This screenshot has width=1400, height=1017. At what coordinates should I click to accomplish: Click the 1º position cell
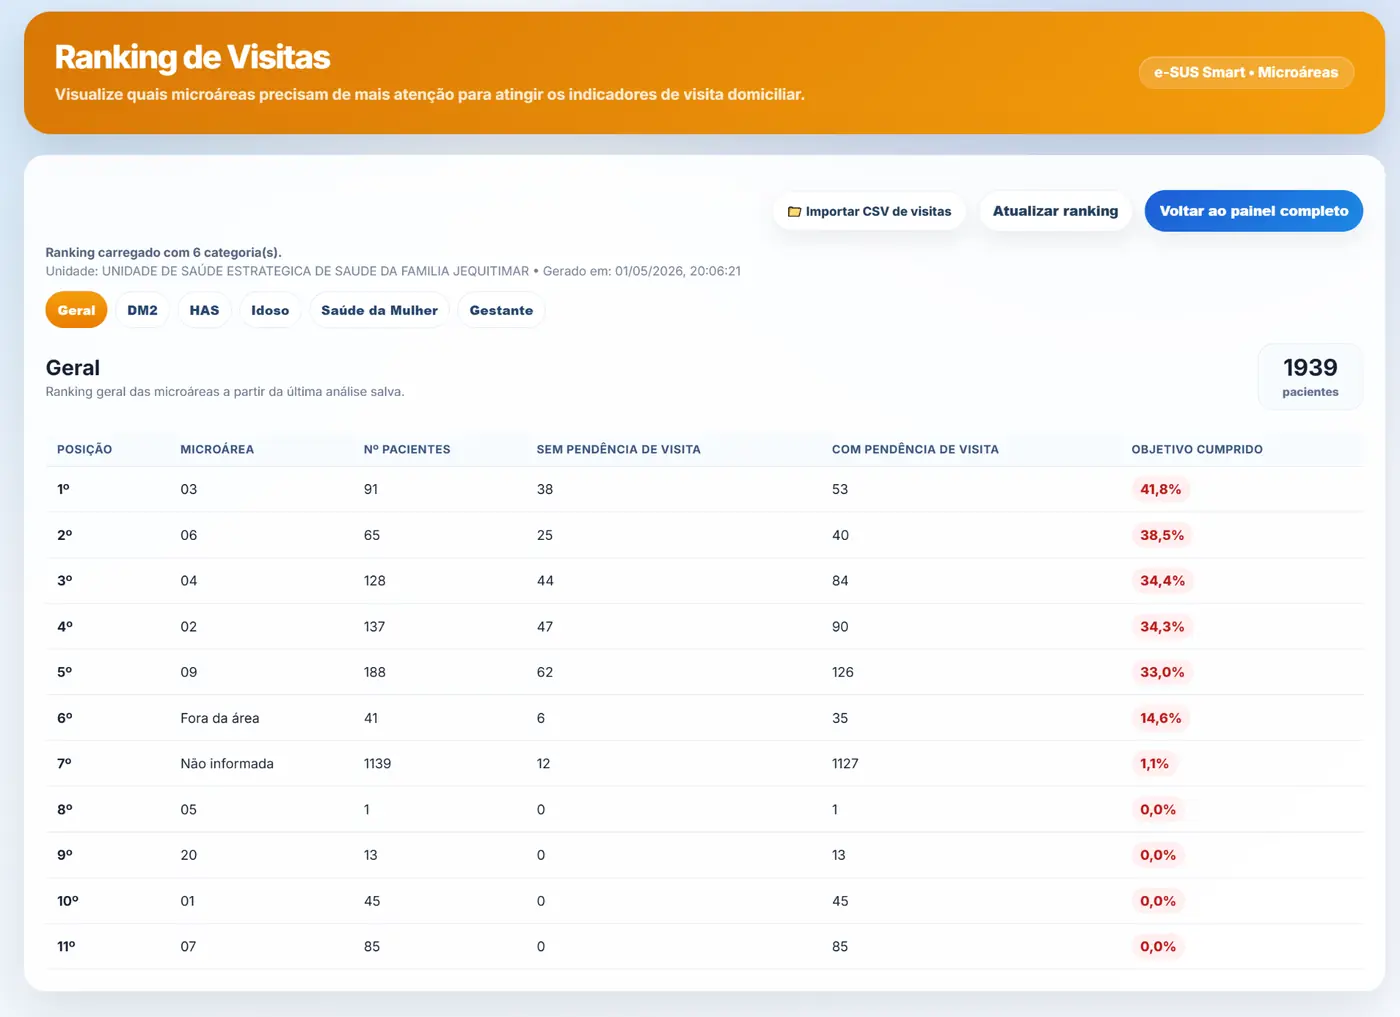coord(63,489)
